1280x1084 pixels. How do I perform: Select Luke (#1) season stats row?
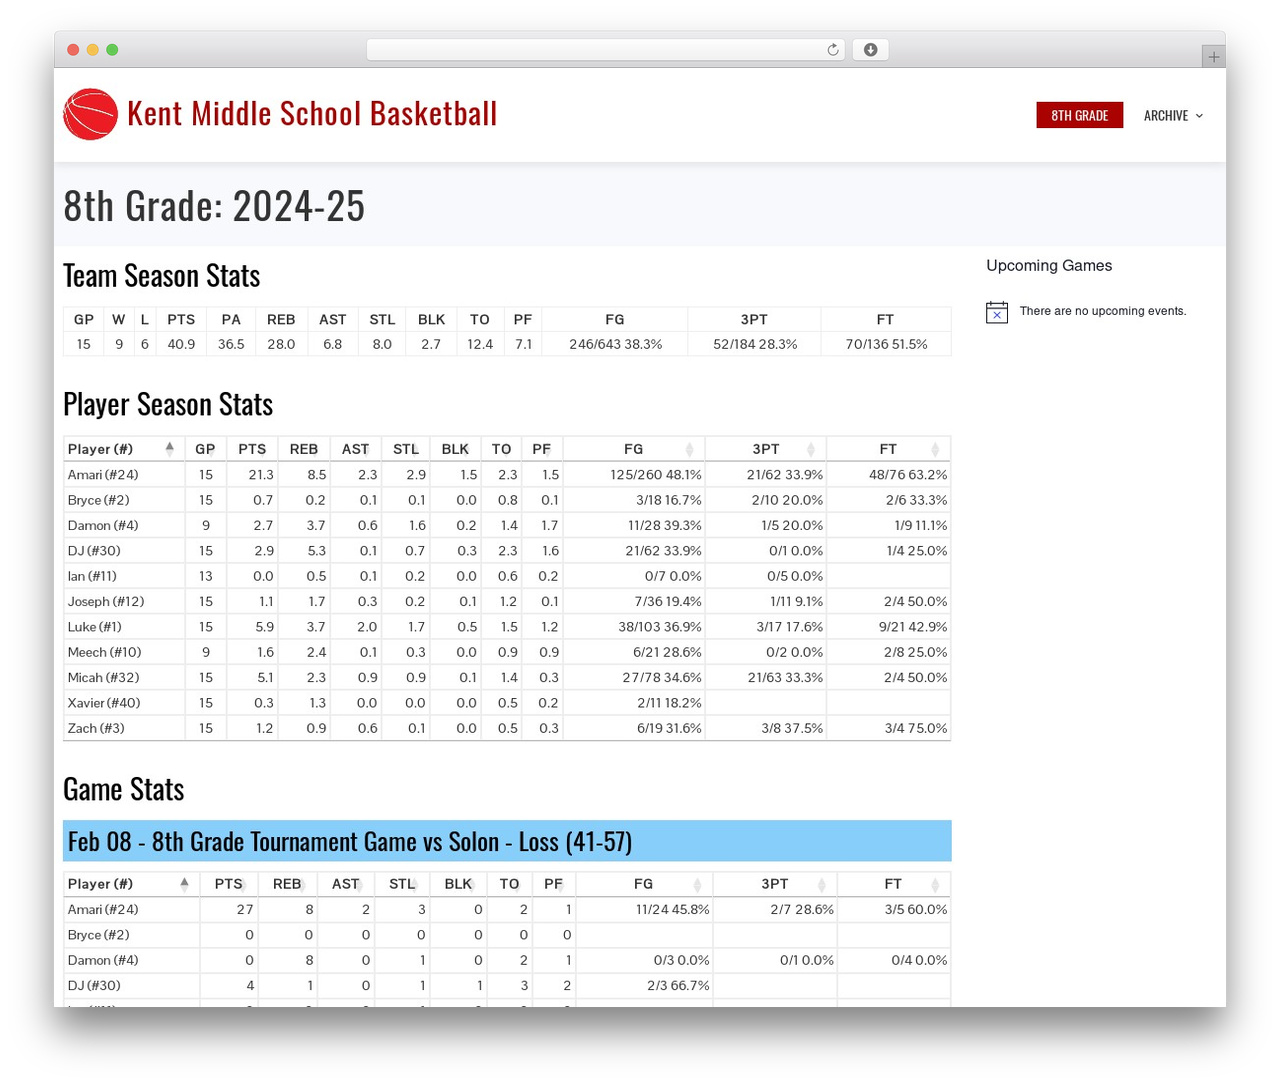507,627
